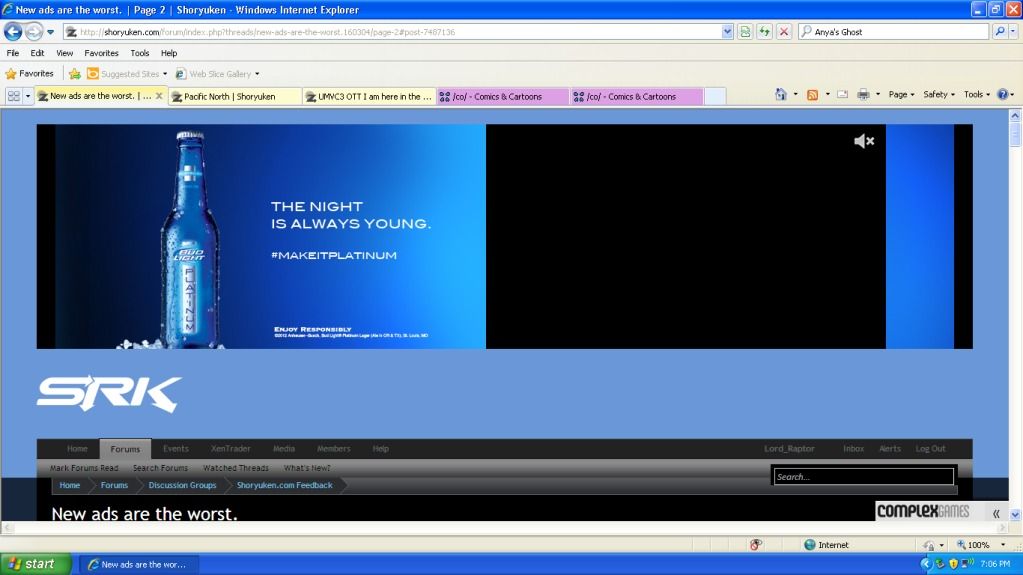Viewport: 1023px width, 575px height.
Task: Click the shoryuken.com address bar URL
Action: 267,32
